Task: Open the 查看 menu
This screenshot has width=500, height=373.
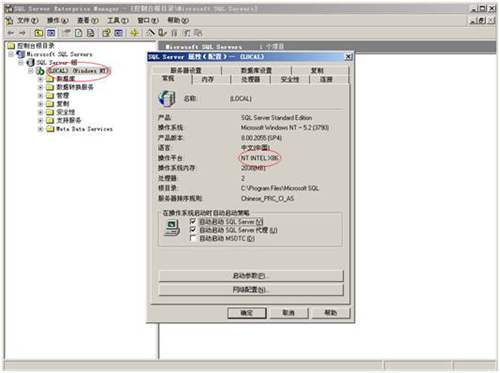Action: (x=88, y=21)
